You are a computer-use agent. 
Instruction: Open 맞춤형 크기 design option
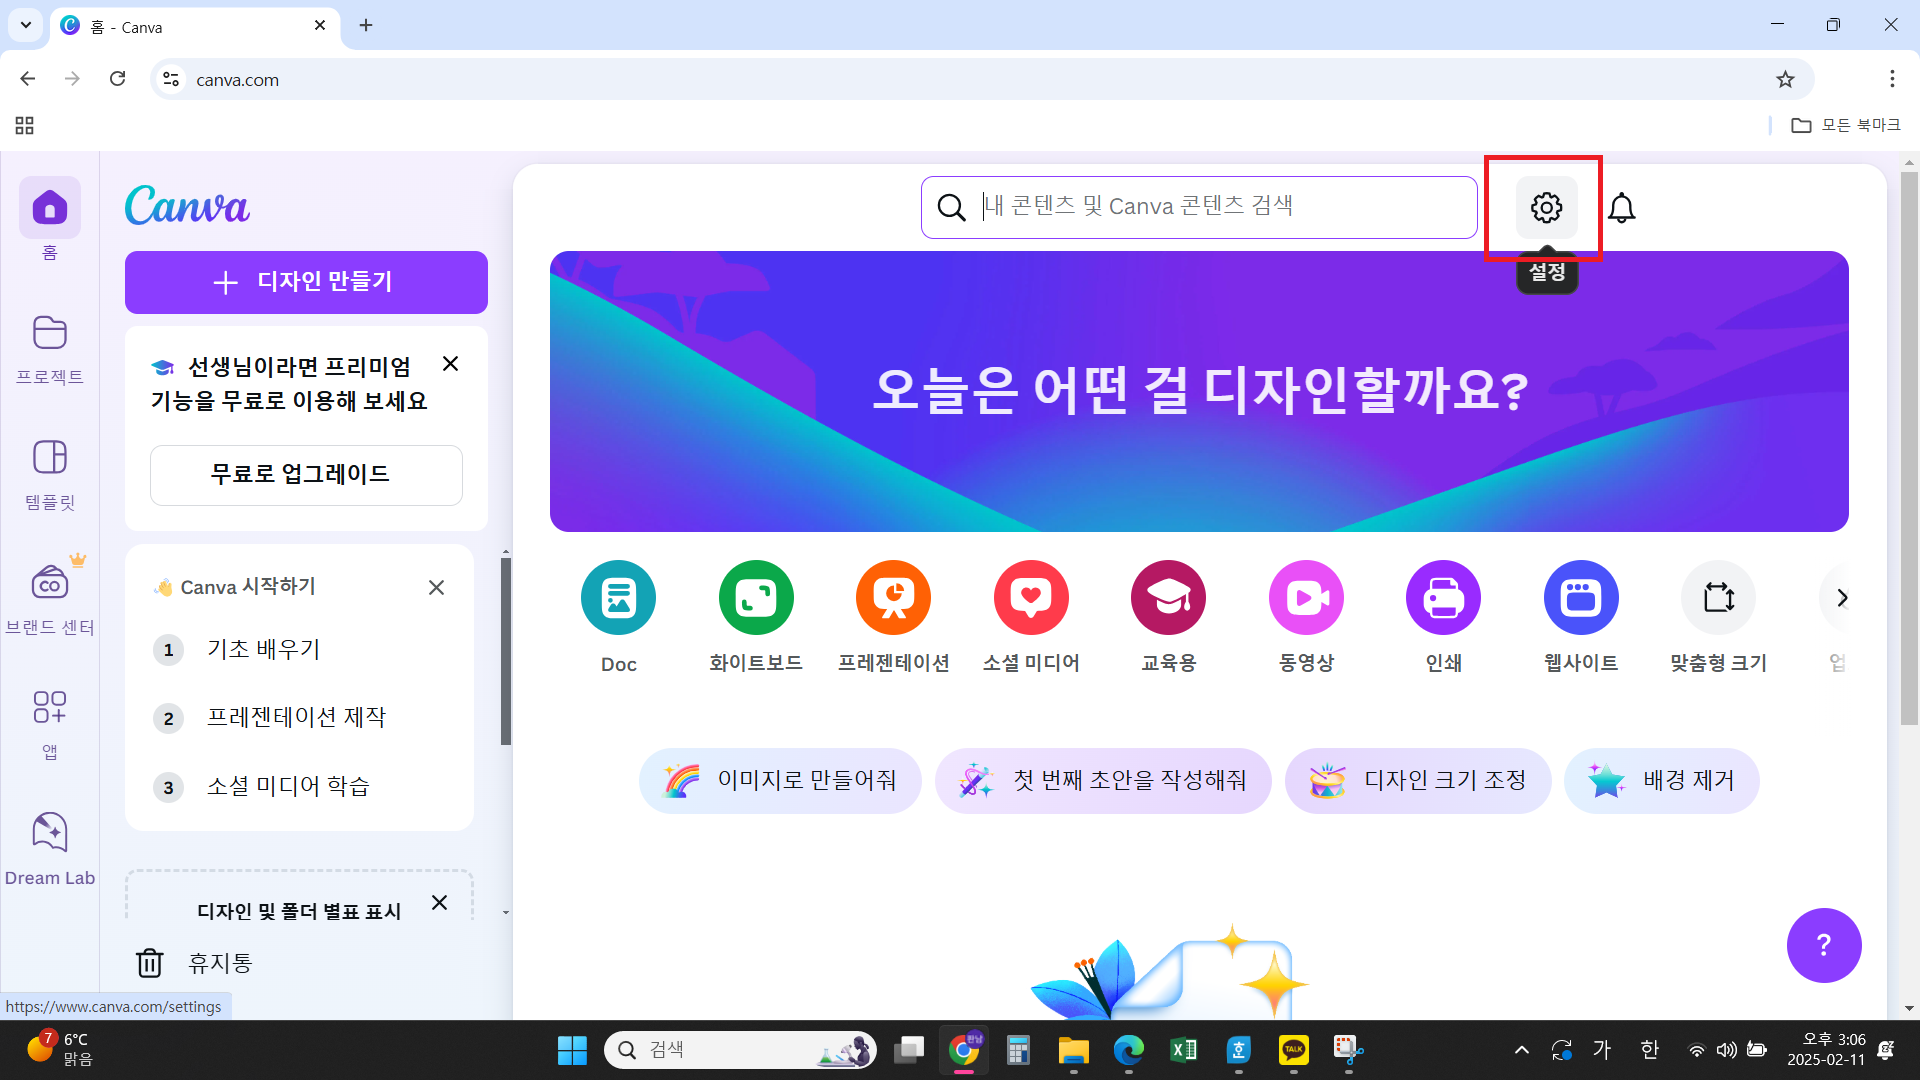pyautogui.click(x=1718, y=597)
